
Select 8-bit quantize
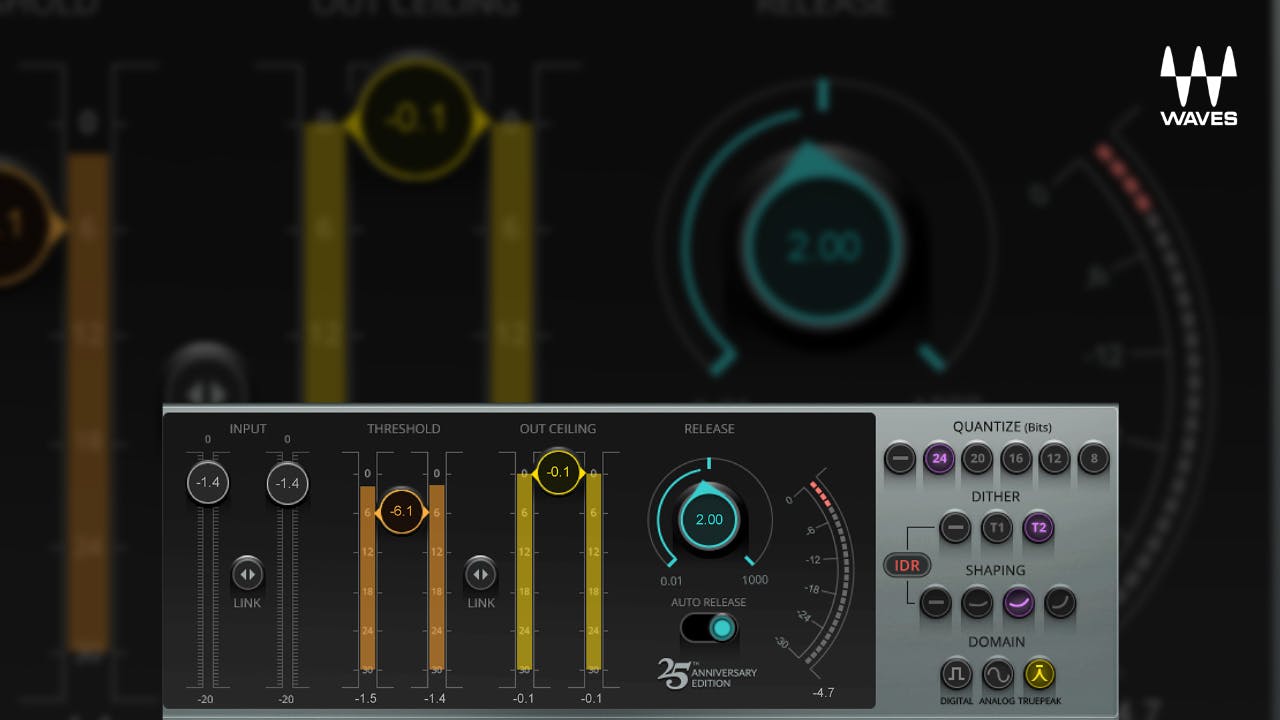1093,459
